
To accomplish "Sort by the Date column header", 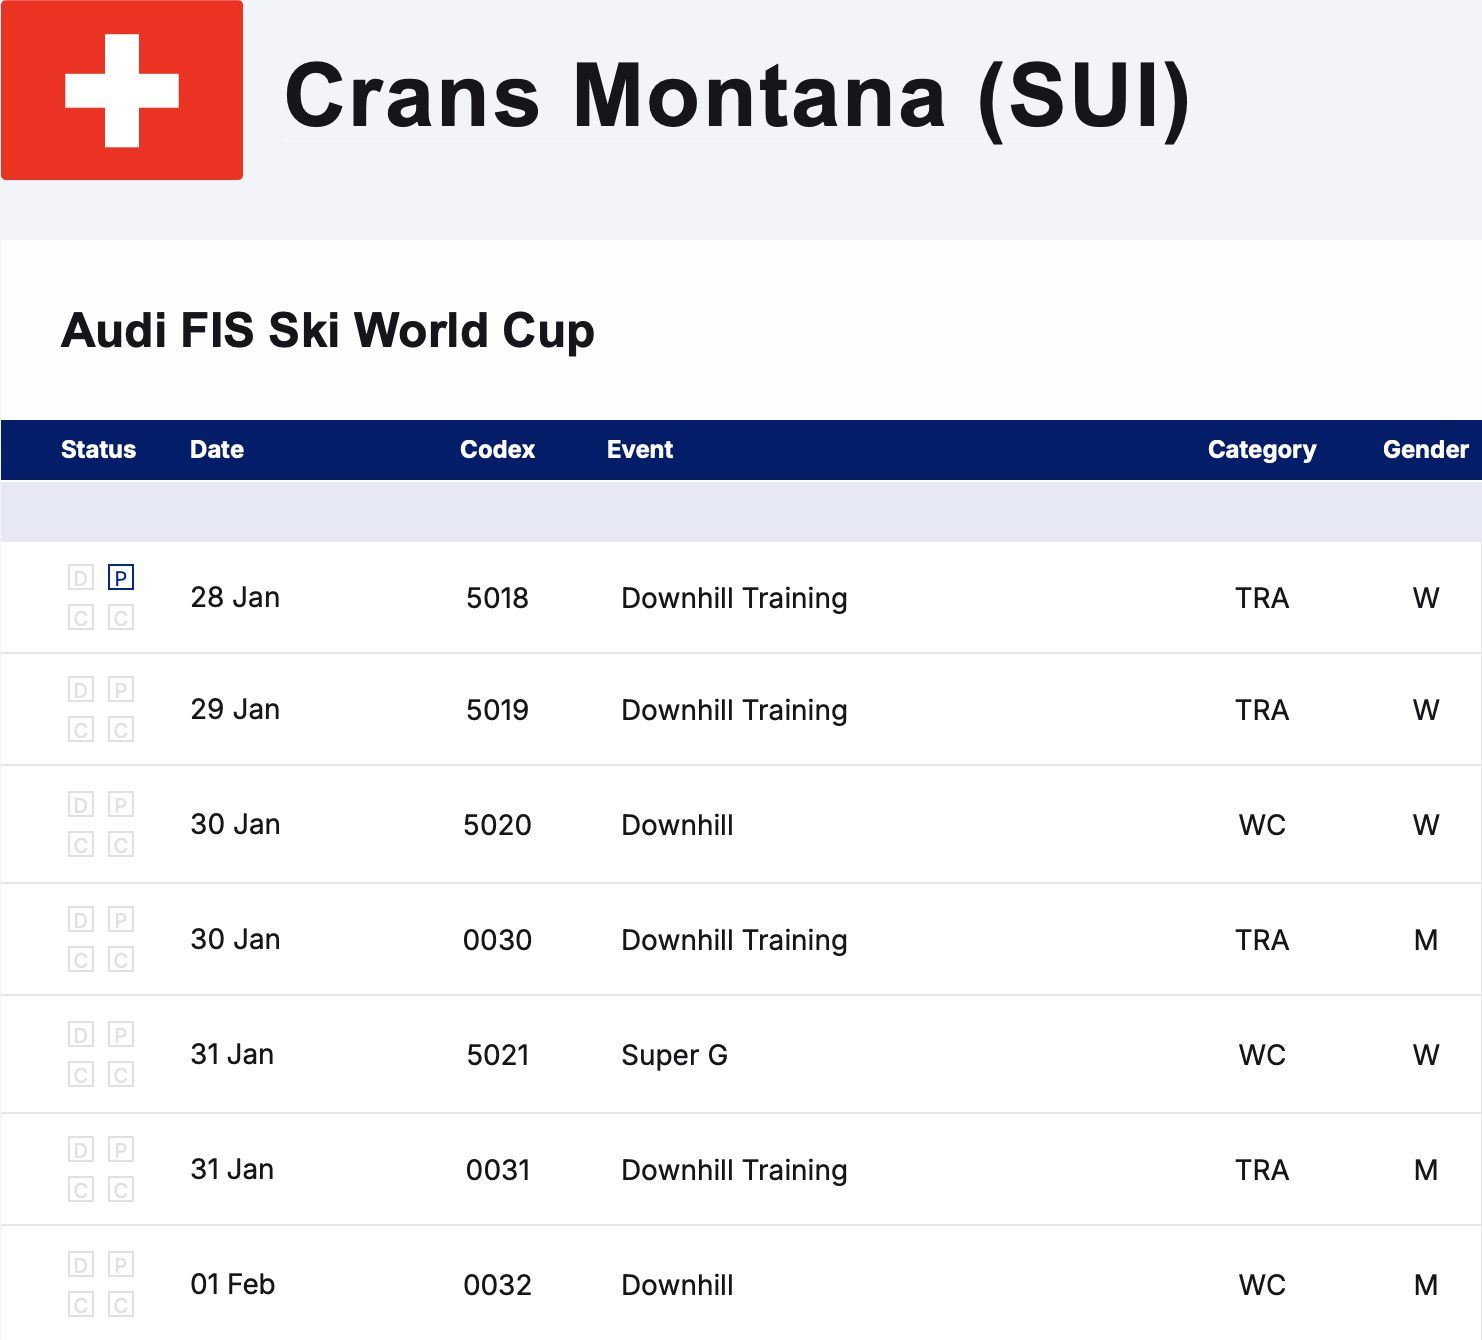I will click(x=217, y=450).
